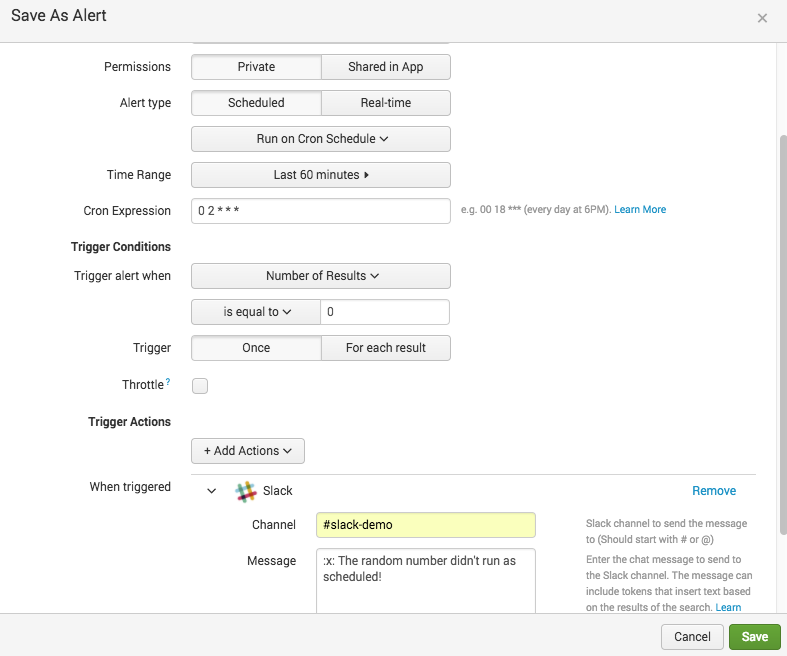Viewport: 787px width, 656px height.
Task: Open Run on Cron Schedule dropdown
Action: (321, 139)
